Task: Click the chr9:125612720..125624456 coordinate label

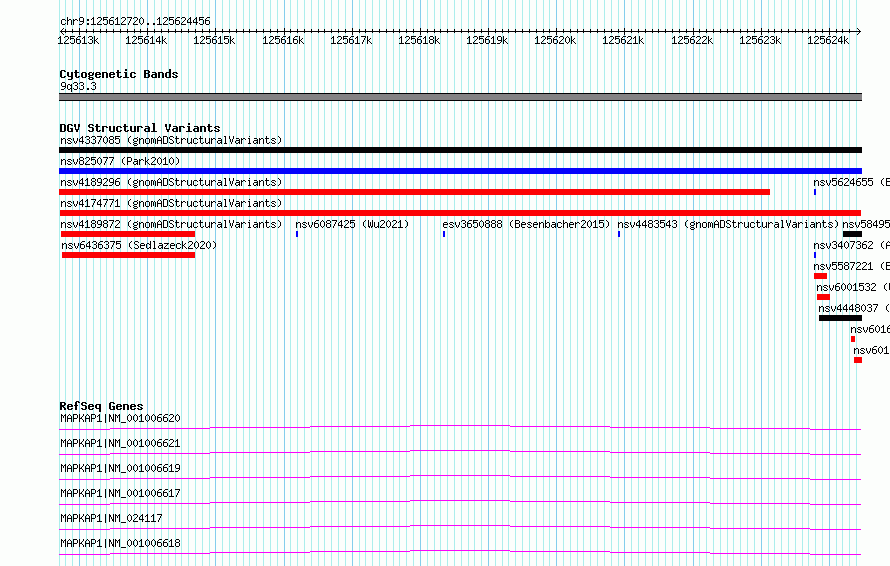Action: click(135, 21)
